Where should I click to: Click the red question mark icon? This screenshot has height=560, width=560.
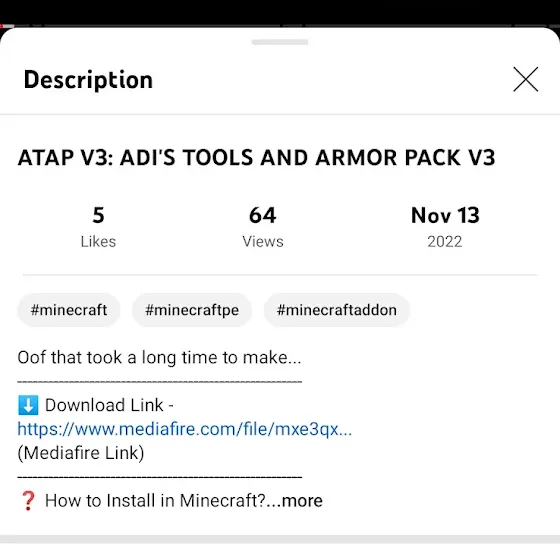pos(28,500)
